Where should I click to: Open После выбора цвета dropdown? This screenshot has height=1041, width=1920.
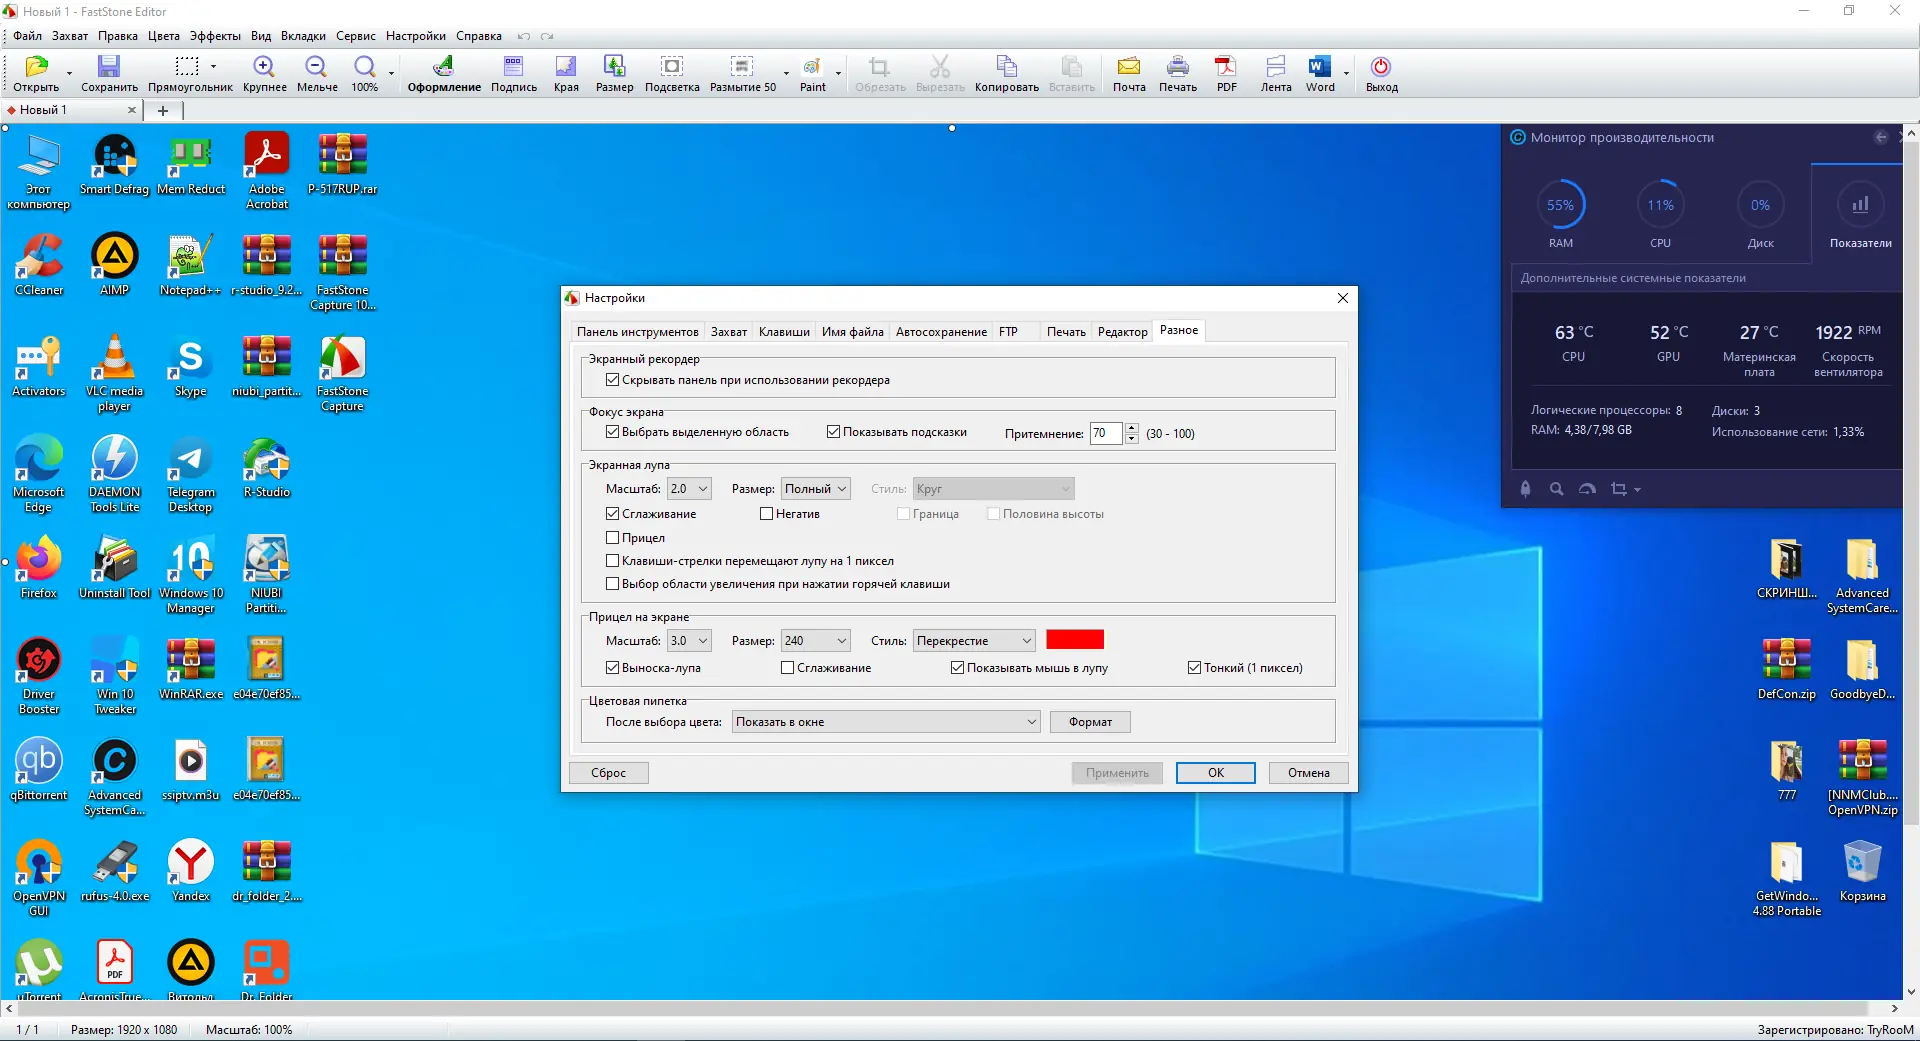tap(886, 722)
